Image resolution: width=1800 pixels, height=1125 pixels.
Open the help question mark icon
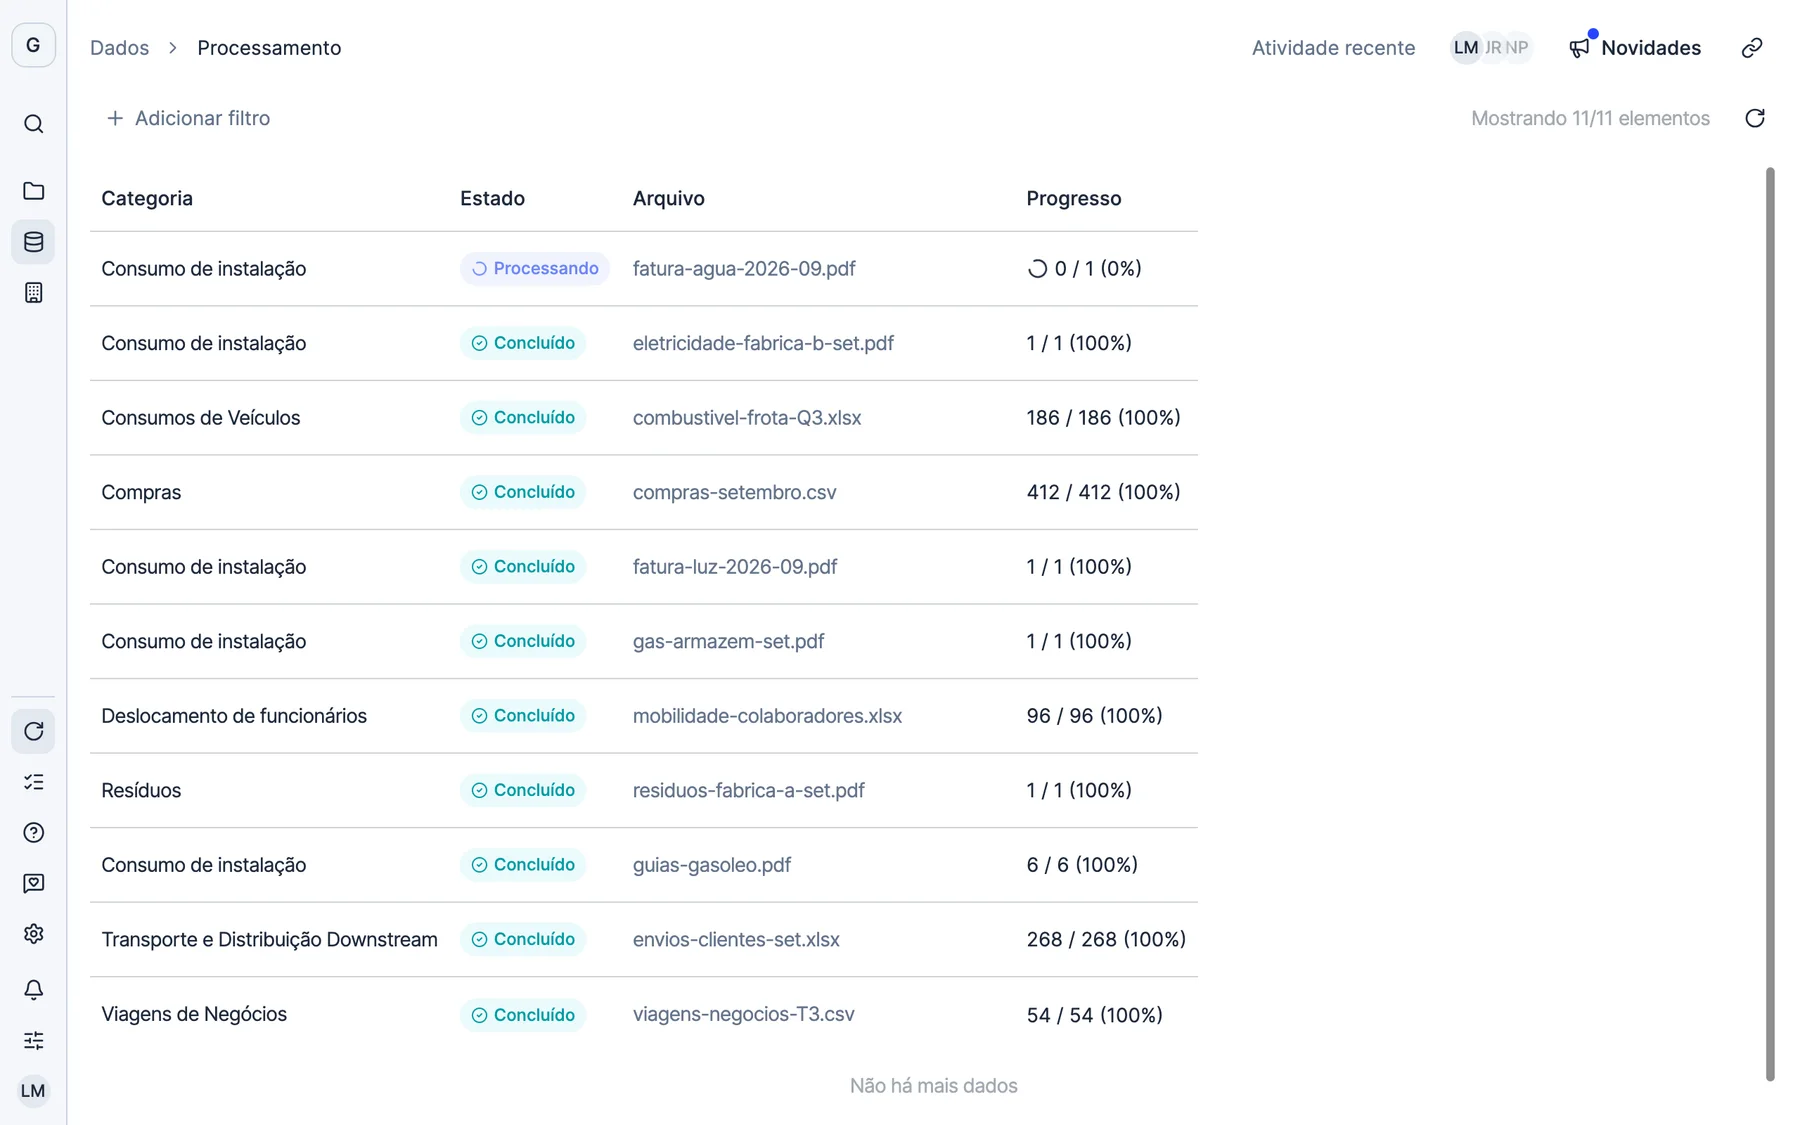pos(33,832)
